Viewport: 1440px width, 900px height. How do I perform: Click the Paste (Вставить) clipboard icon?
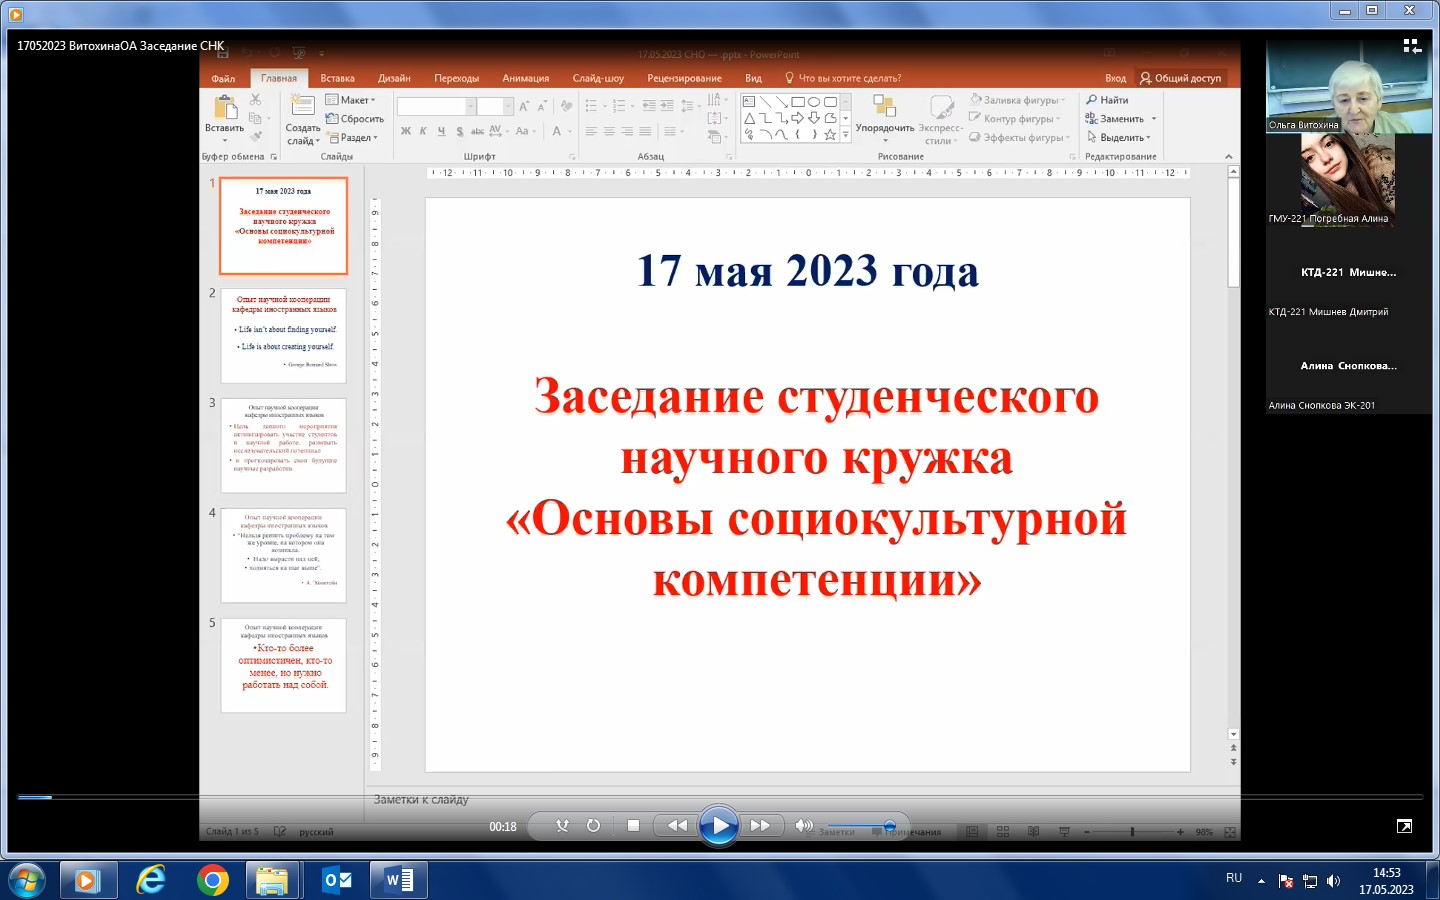(225, 107)
